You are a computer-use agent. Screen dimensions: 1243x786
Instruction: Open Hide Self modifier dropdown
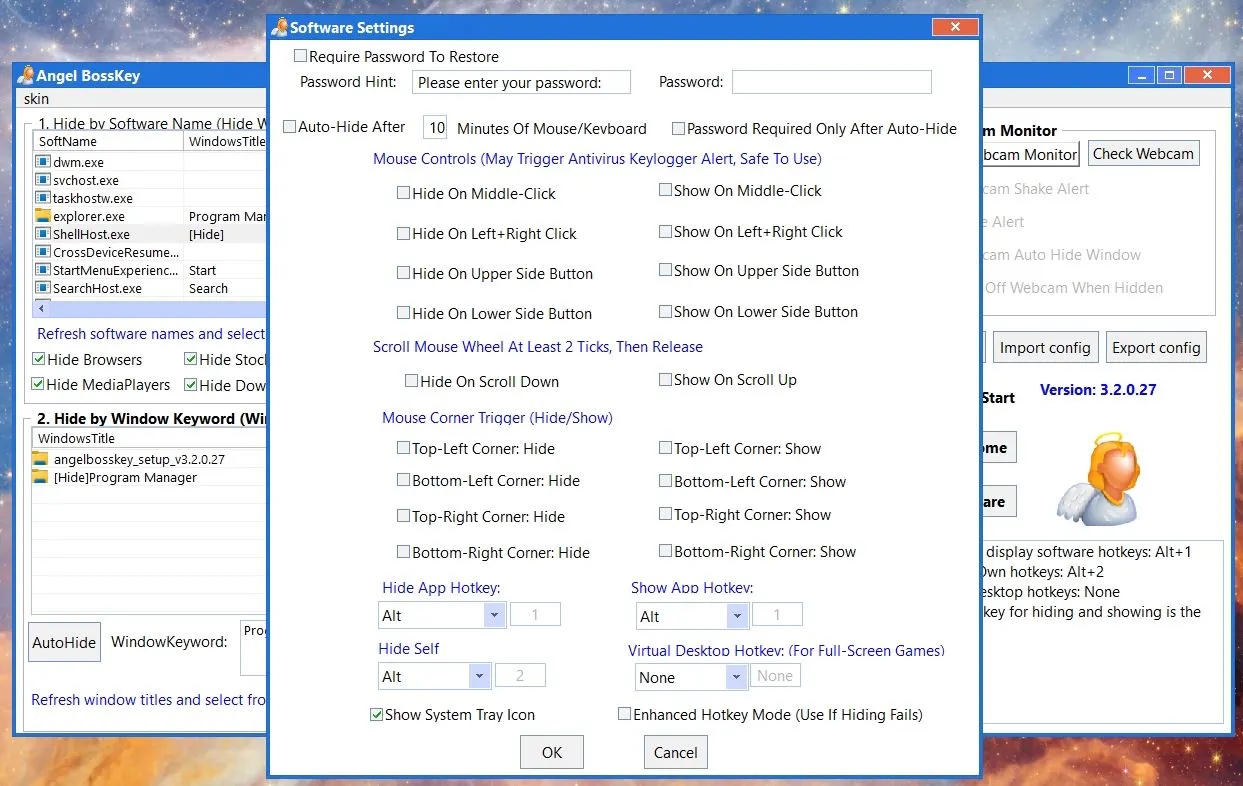480,676
